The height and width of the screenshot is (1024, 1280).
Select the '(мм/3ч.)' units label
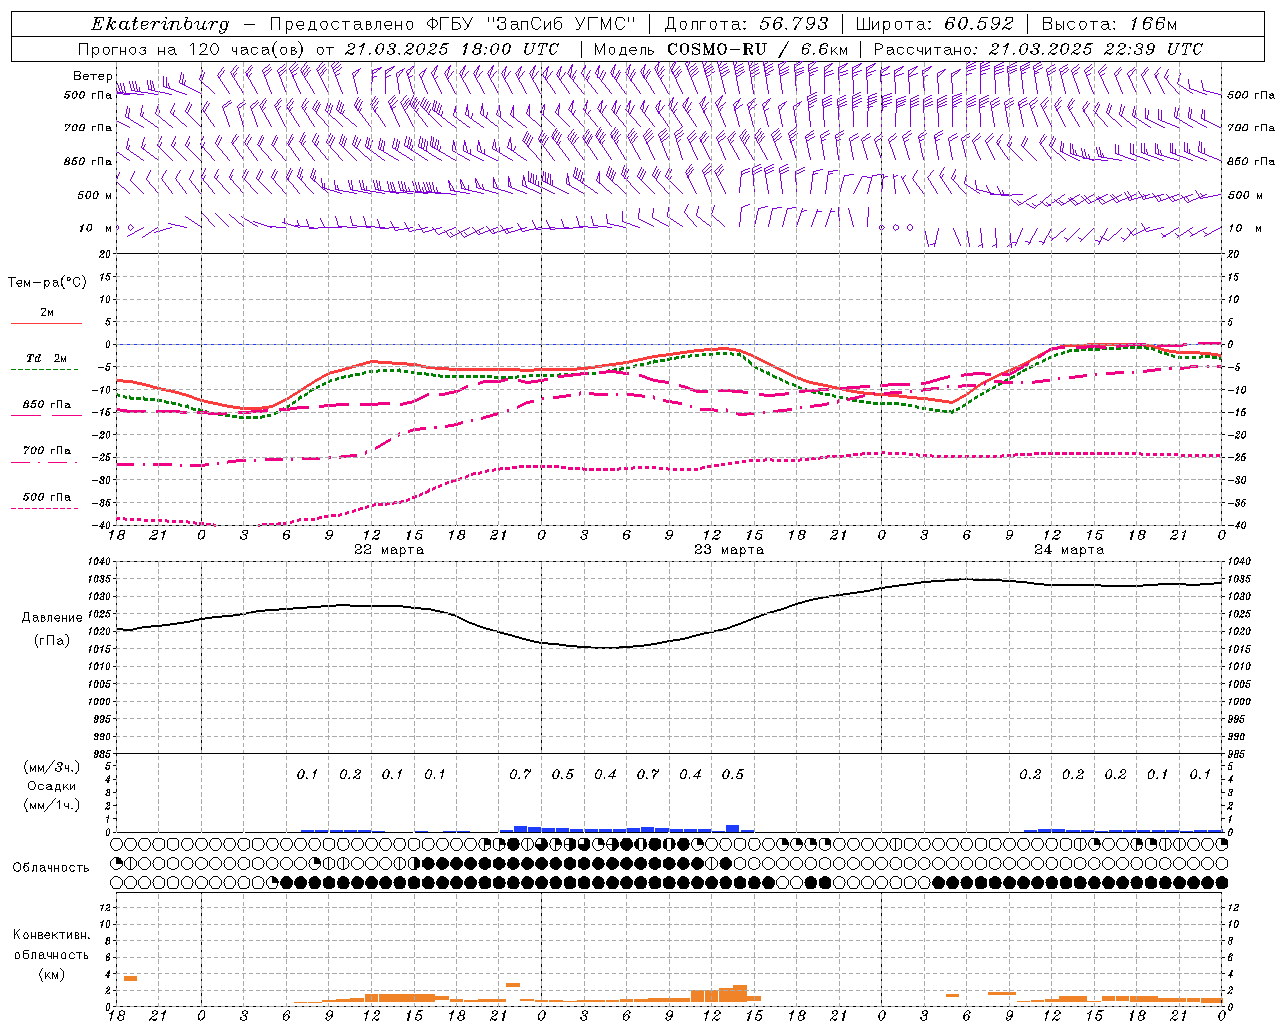point(51,767)
